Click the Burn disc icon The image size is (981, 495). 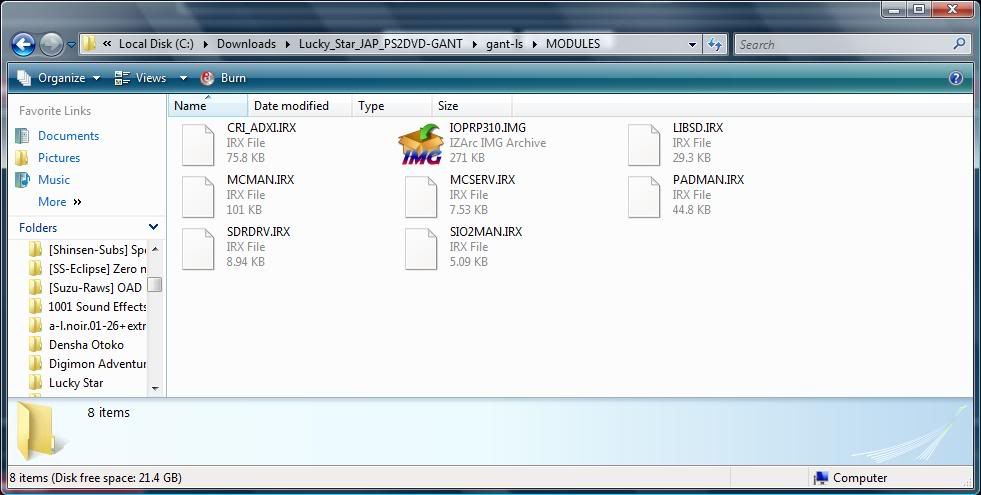pyautogui.click(x=207, y=78)
